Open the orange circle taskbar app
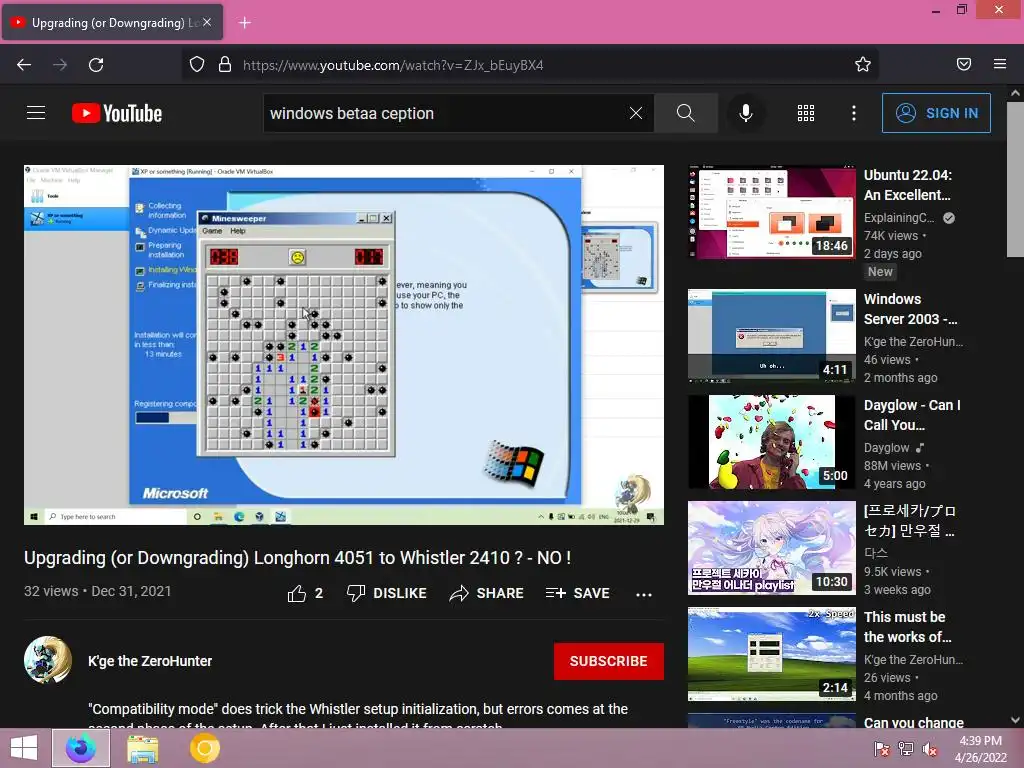1024x768 pixels. tap(204, 748)
